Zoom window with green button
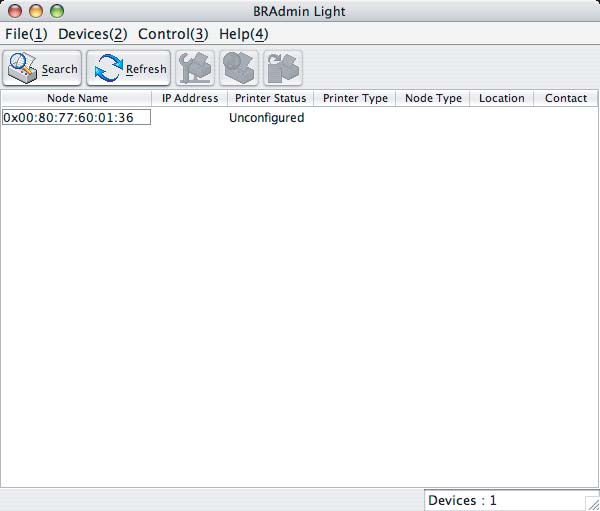This screenshot has height=511, width=600. click(x=57, y=11)
